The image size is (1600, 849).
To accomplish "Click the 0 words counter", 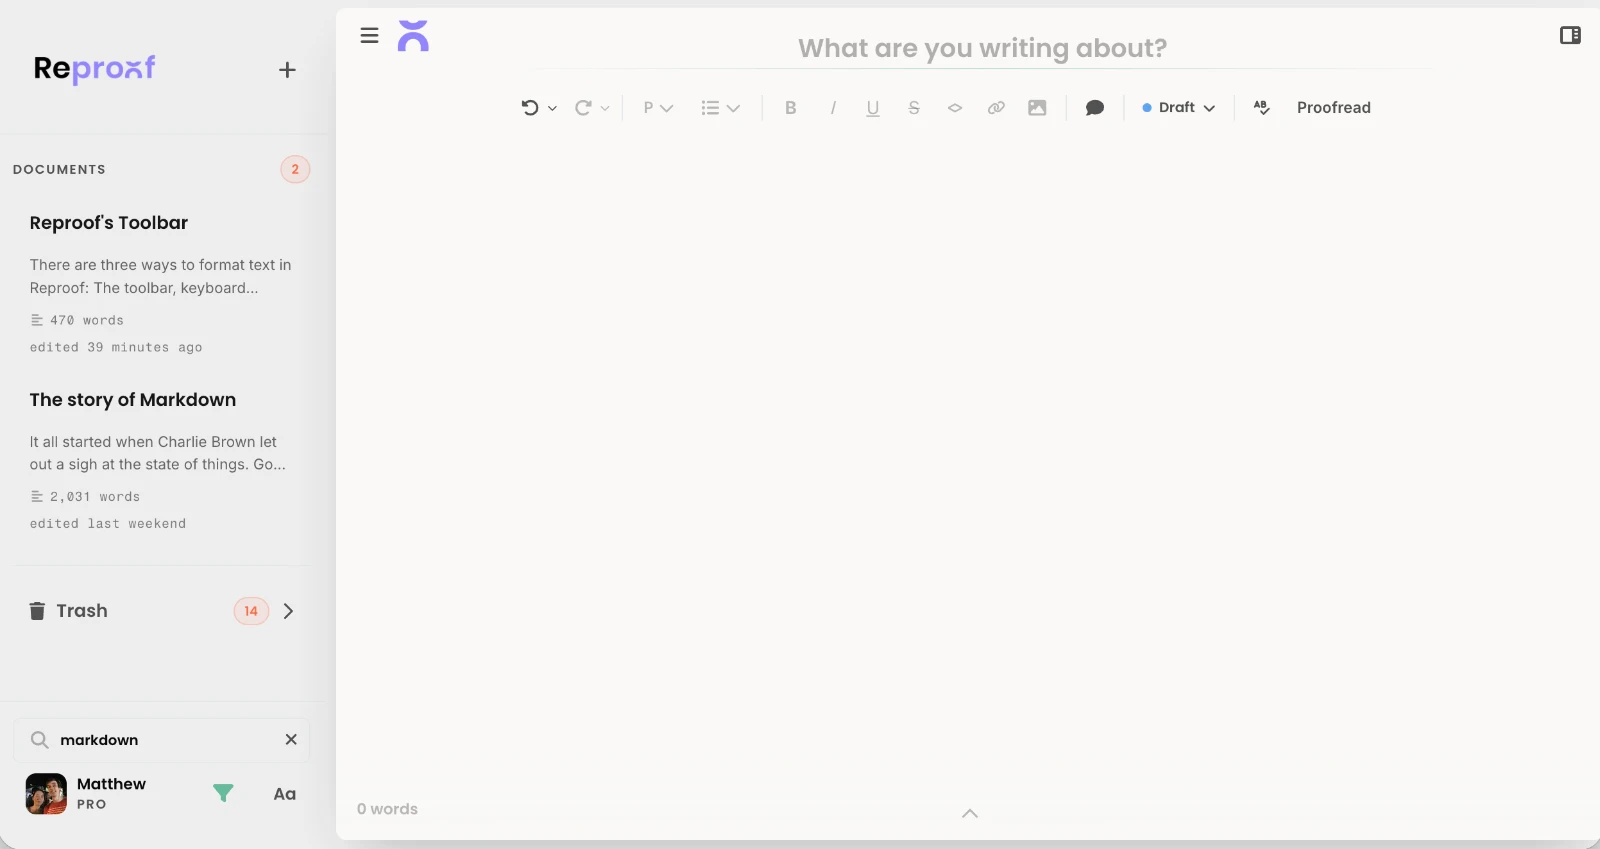I will click(387, 809).
